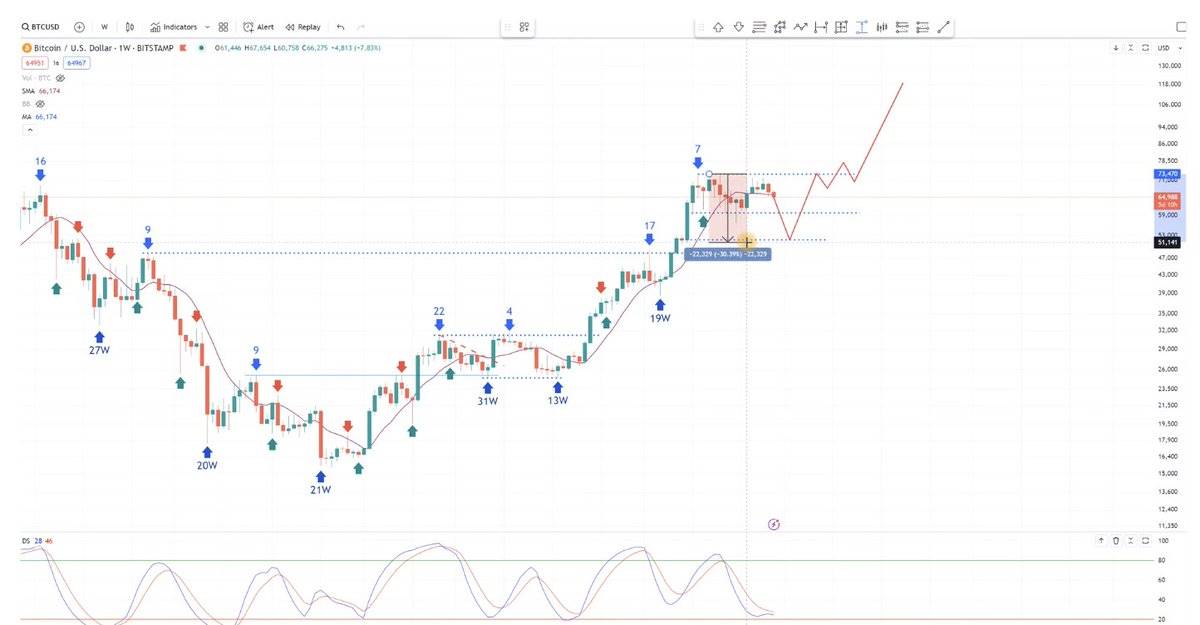
Task: Open the weekly timeframe selector
Action: point(104,27)
